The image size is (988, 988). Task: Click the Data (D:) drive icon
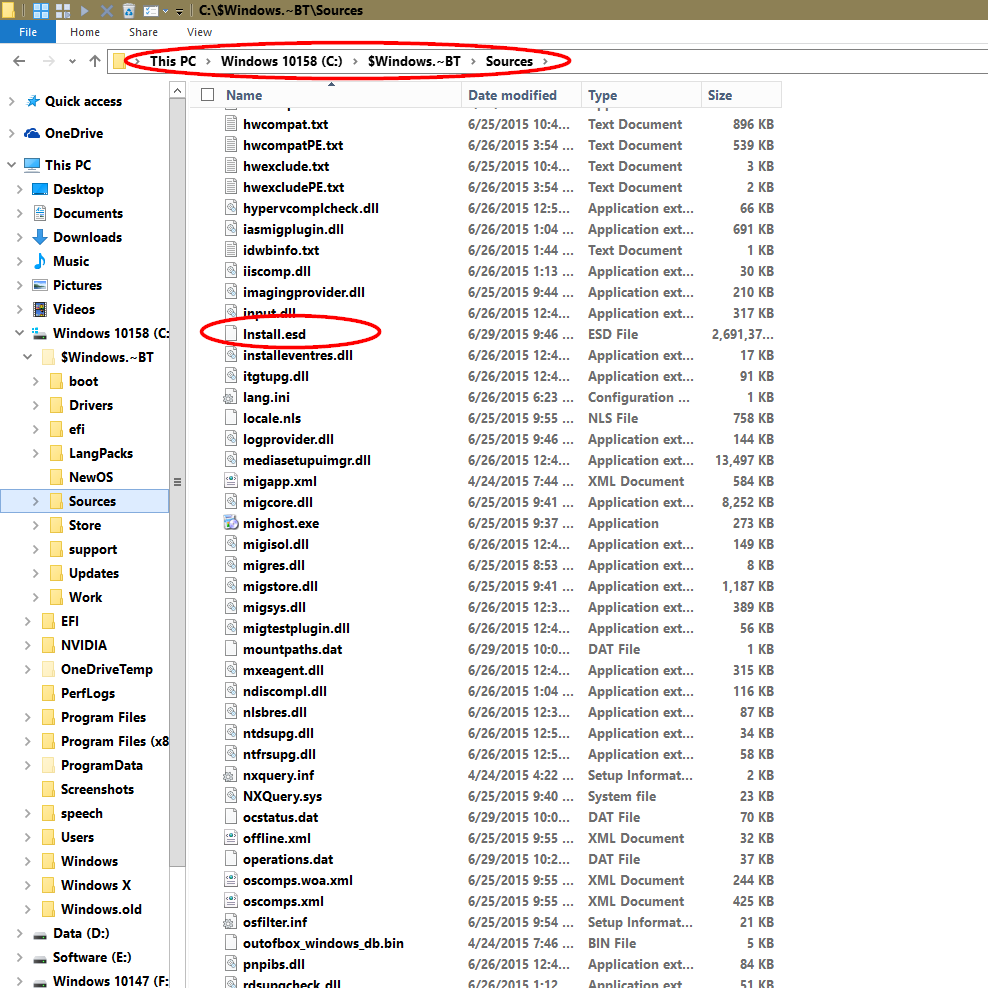[x=40, y=934]
